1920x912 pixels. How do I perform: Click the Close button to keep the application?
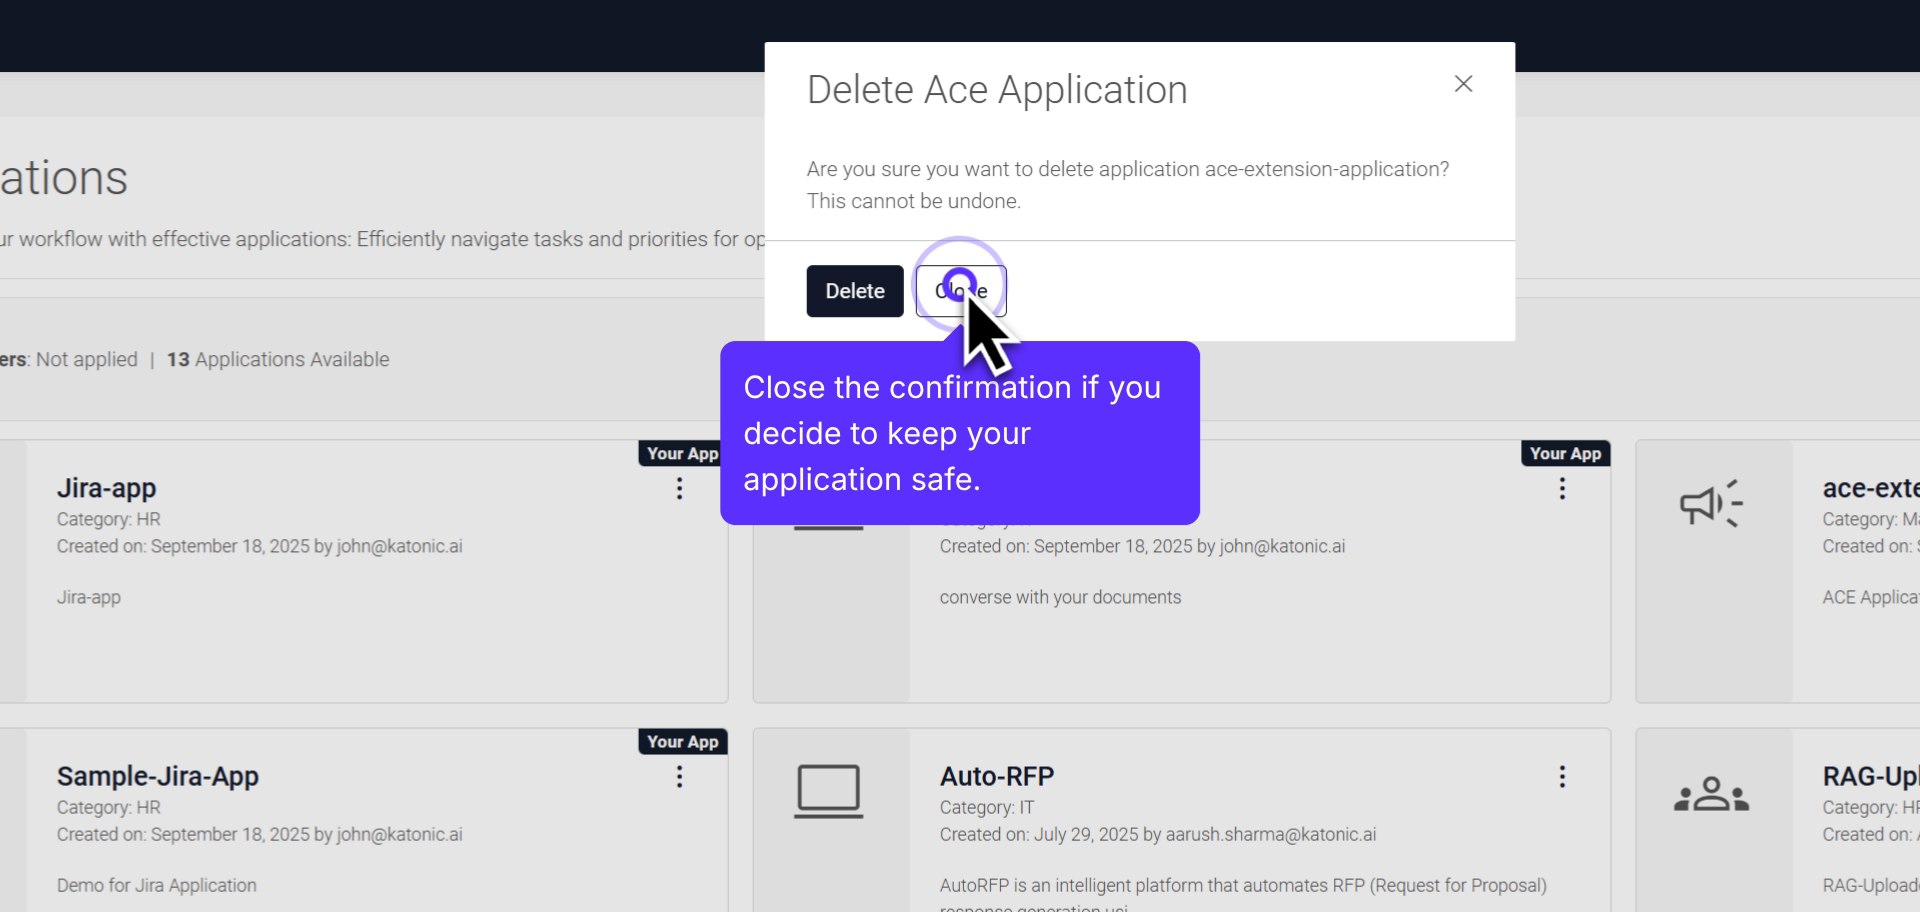click(960, 290)
